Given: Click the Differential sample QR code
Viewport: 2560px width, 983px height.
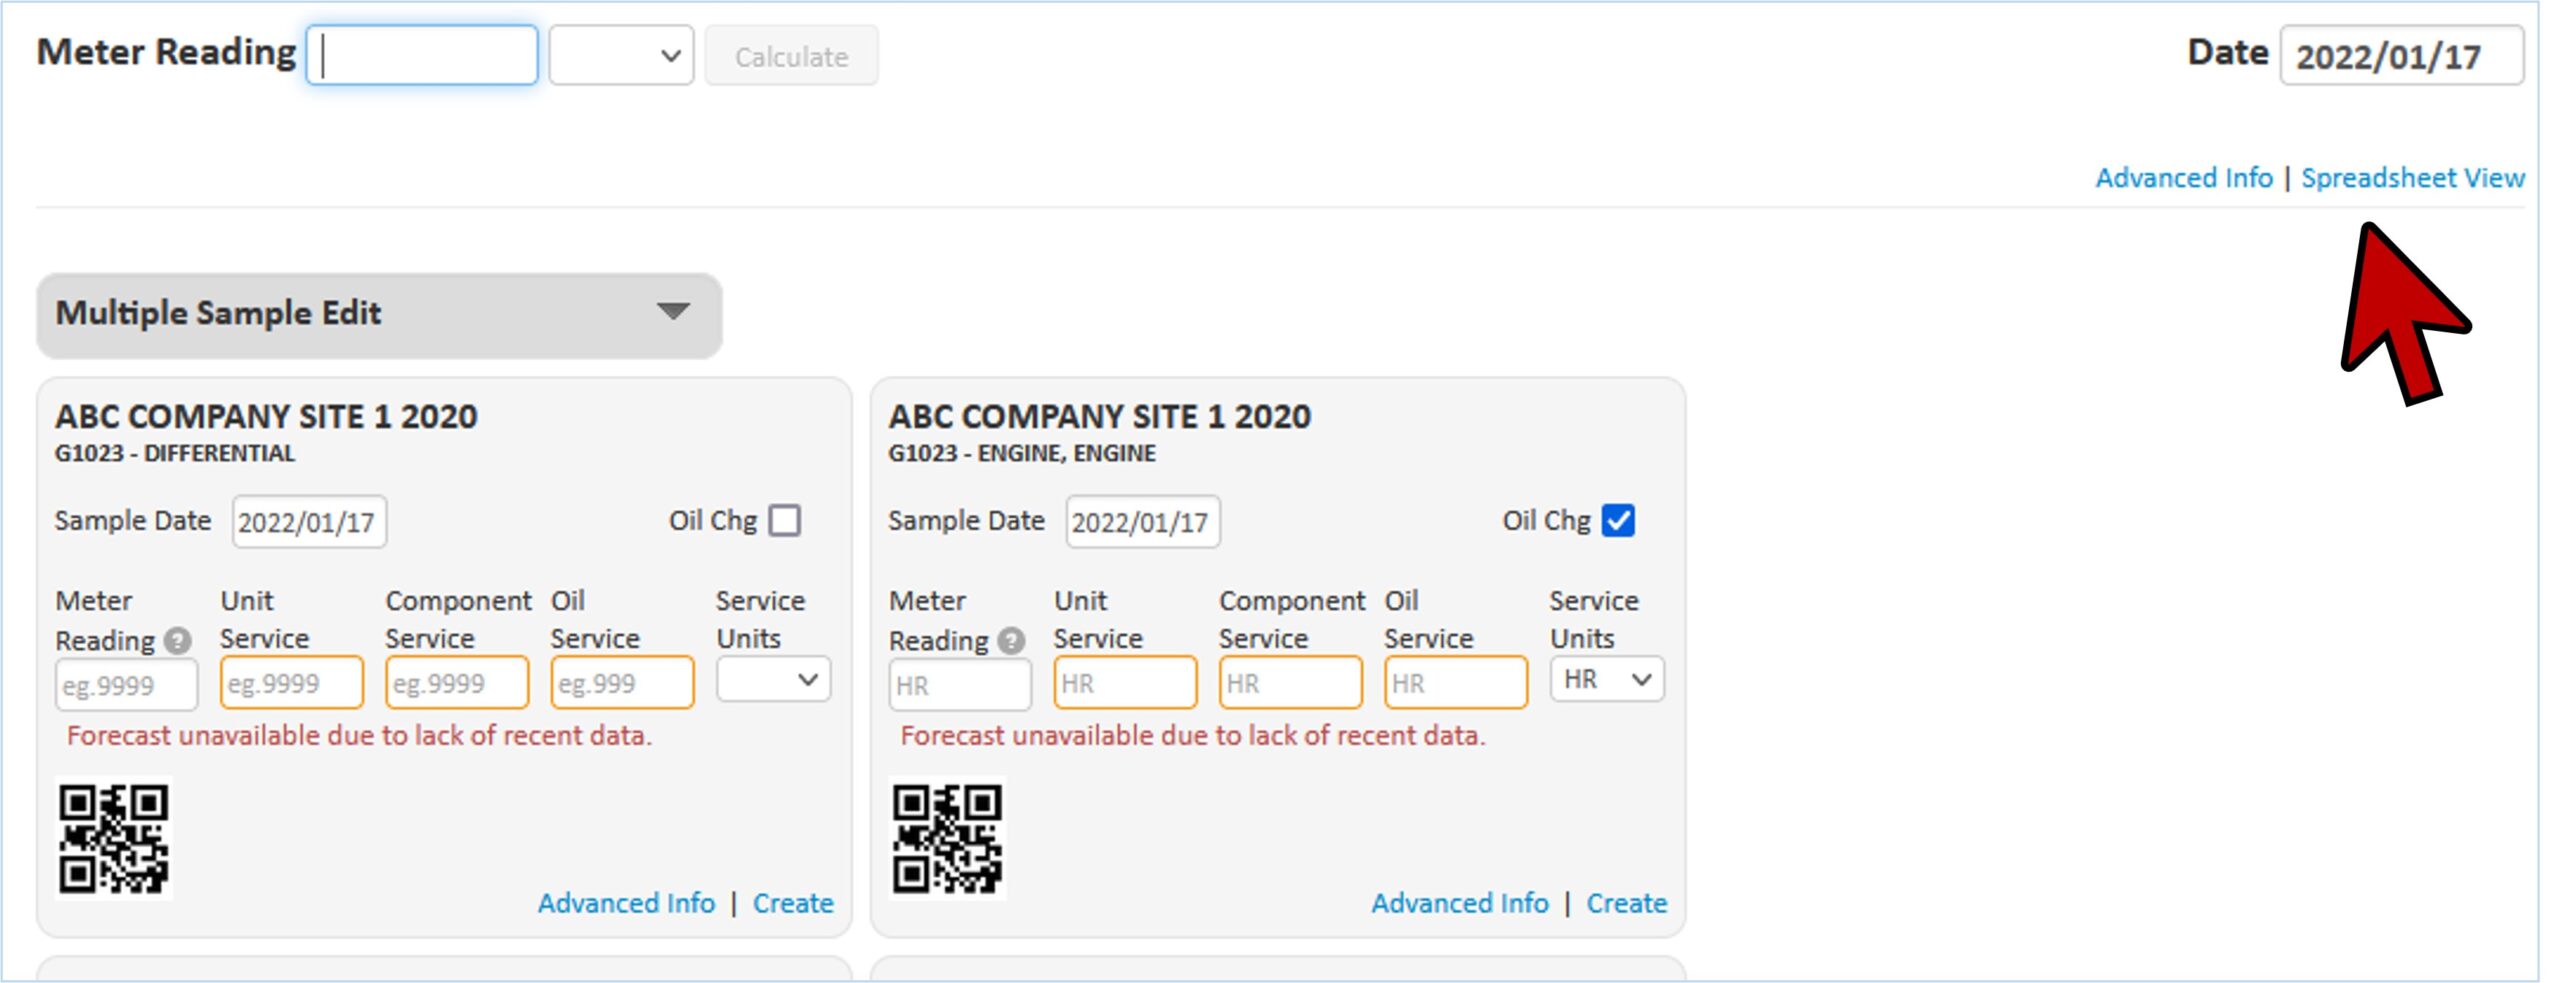Looking at the screenshot, I should (113, 838).
